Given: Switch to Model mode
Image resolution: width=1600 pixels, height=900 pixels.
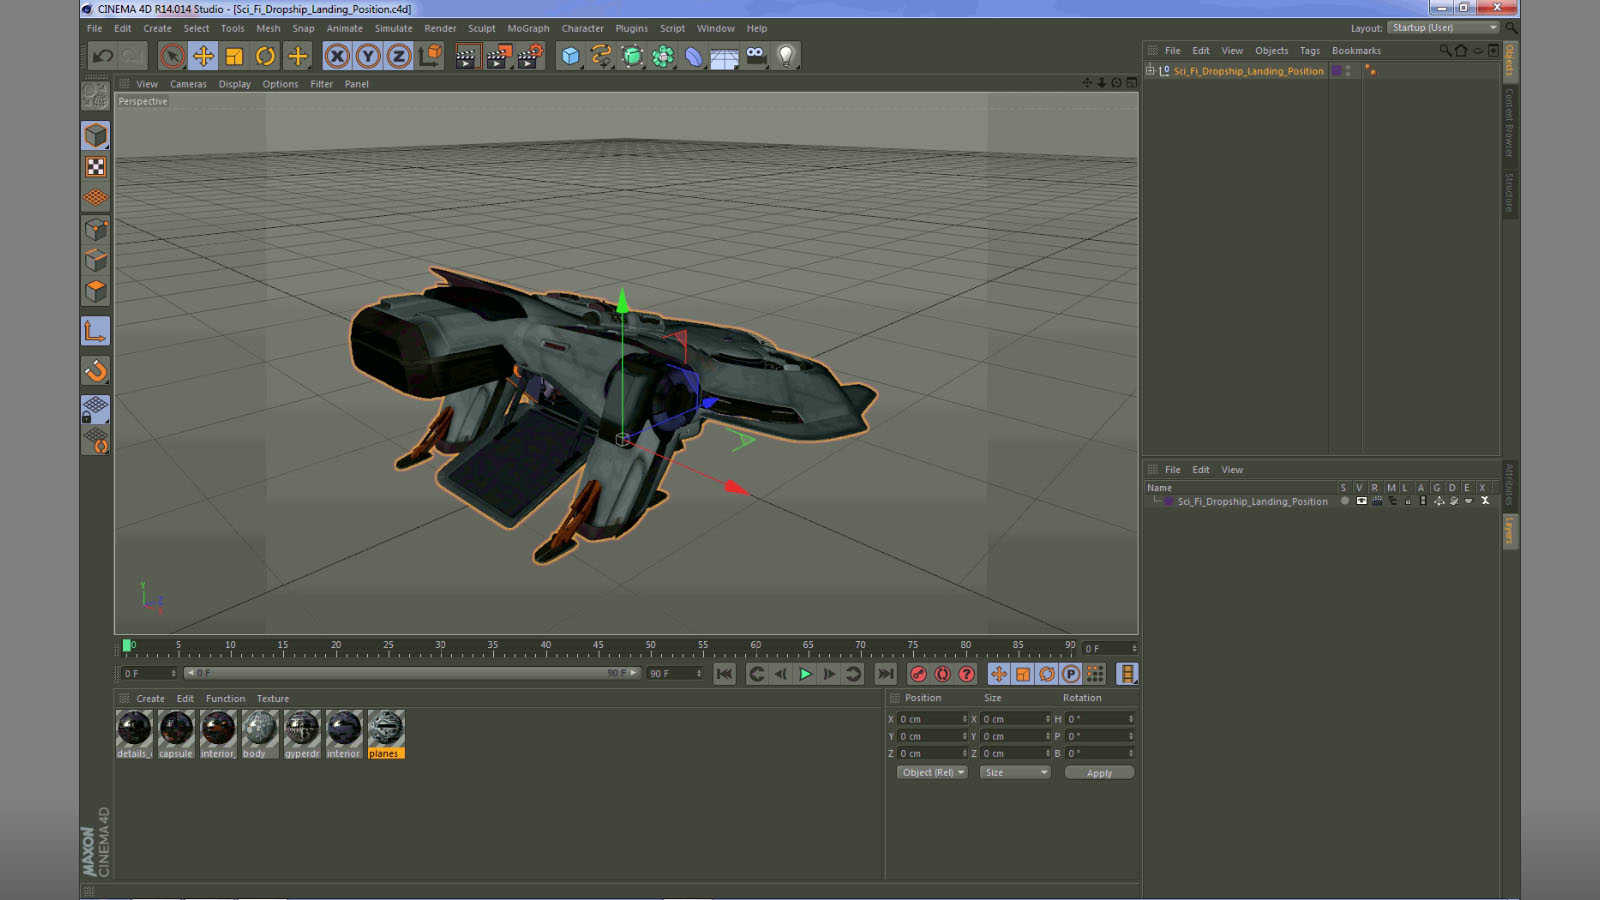Looking at the screenshot, I should click(x=96, y=135).
